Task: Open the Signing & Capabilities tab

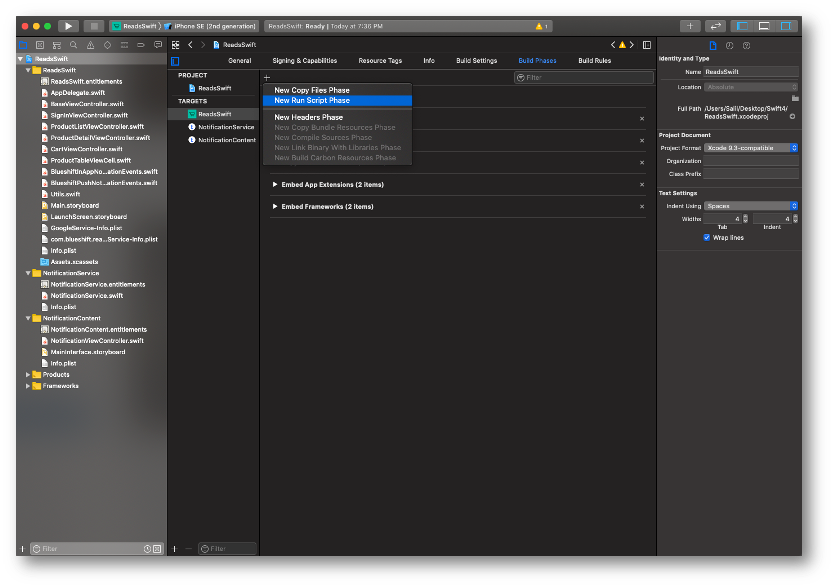Action: pyautogui.click(x=304, y=61)
